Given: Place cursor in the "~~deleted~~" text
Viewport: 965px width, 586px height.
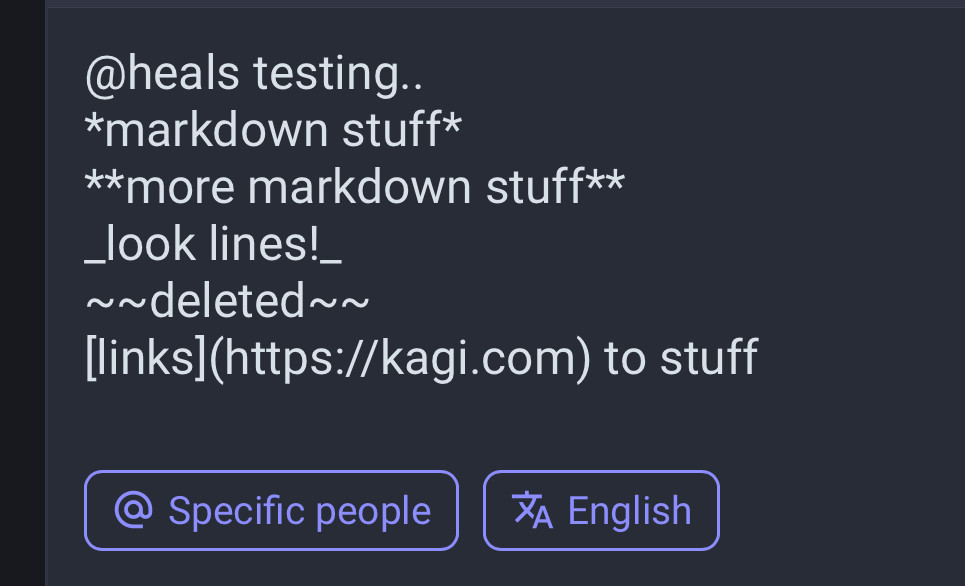Looking at the screenshot, I should pos(227,301).
